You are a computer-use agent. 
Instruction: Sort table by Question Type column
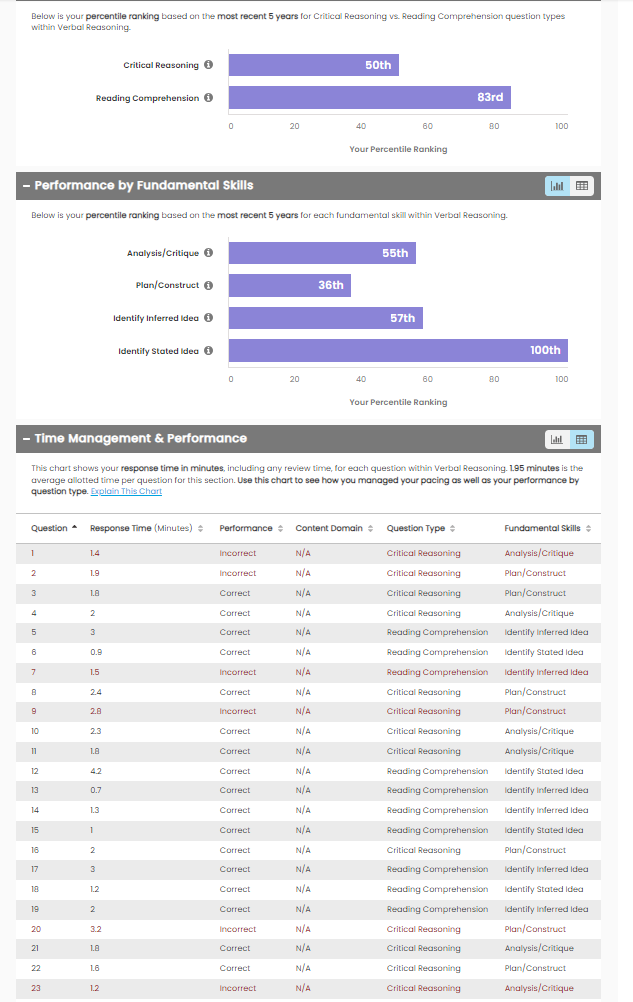(x=420, y=528)
